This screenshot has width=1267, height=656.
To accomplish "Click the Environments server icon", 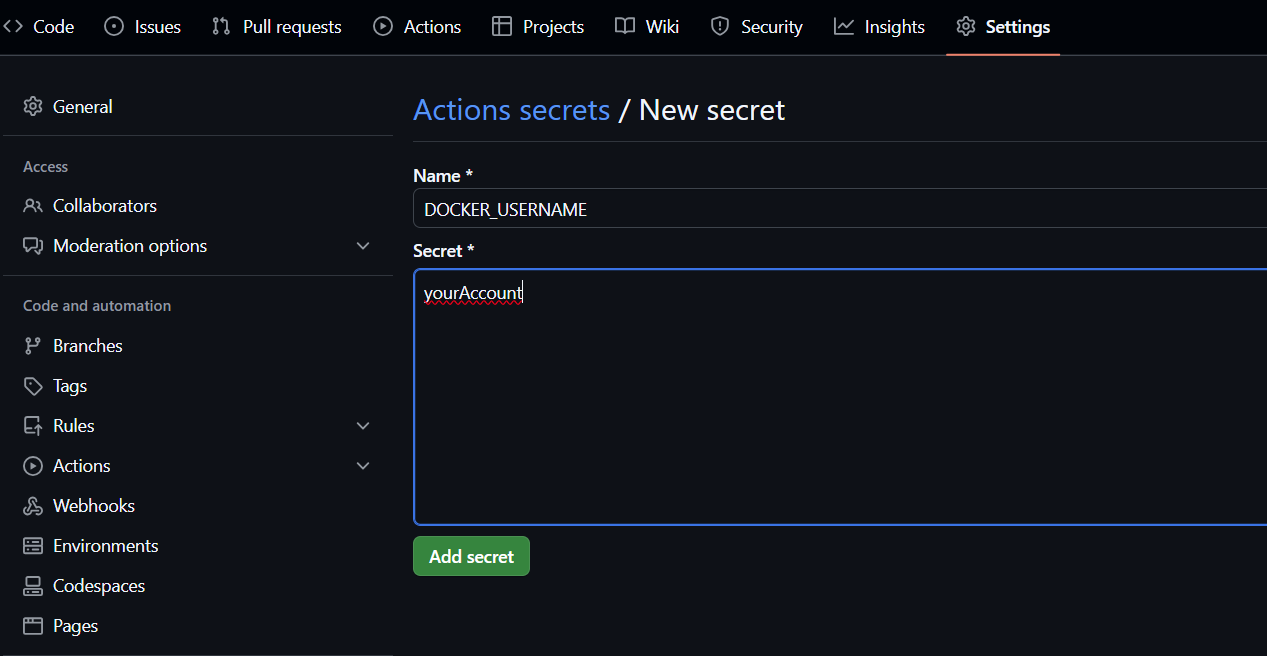I will coord(33,546).
